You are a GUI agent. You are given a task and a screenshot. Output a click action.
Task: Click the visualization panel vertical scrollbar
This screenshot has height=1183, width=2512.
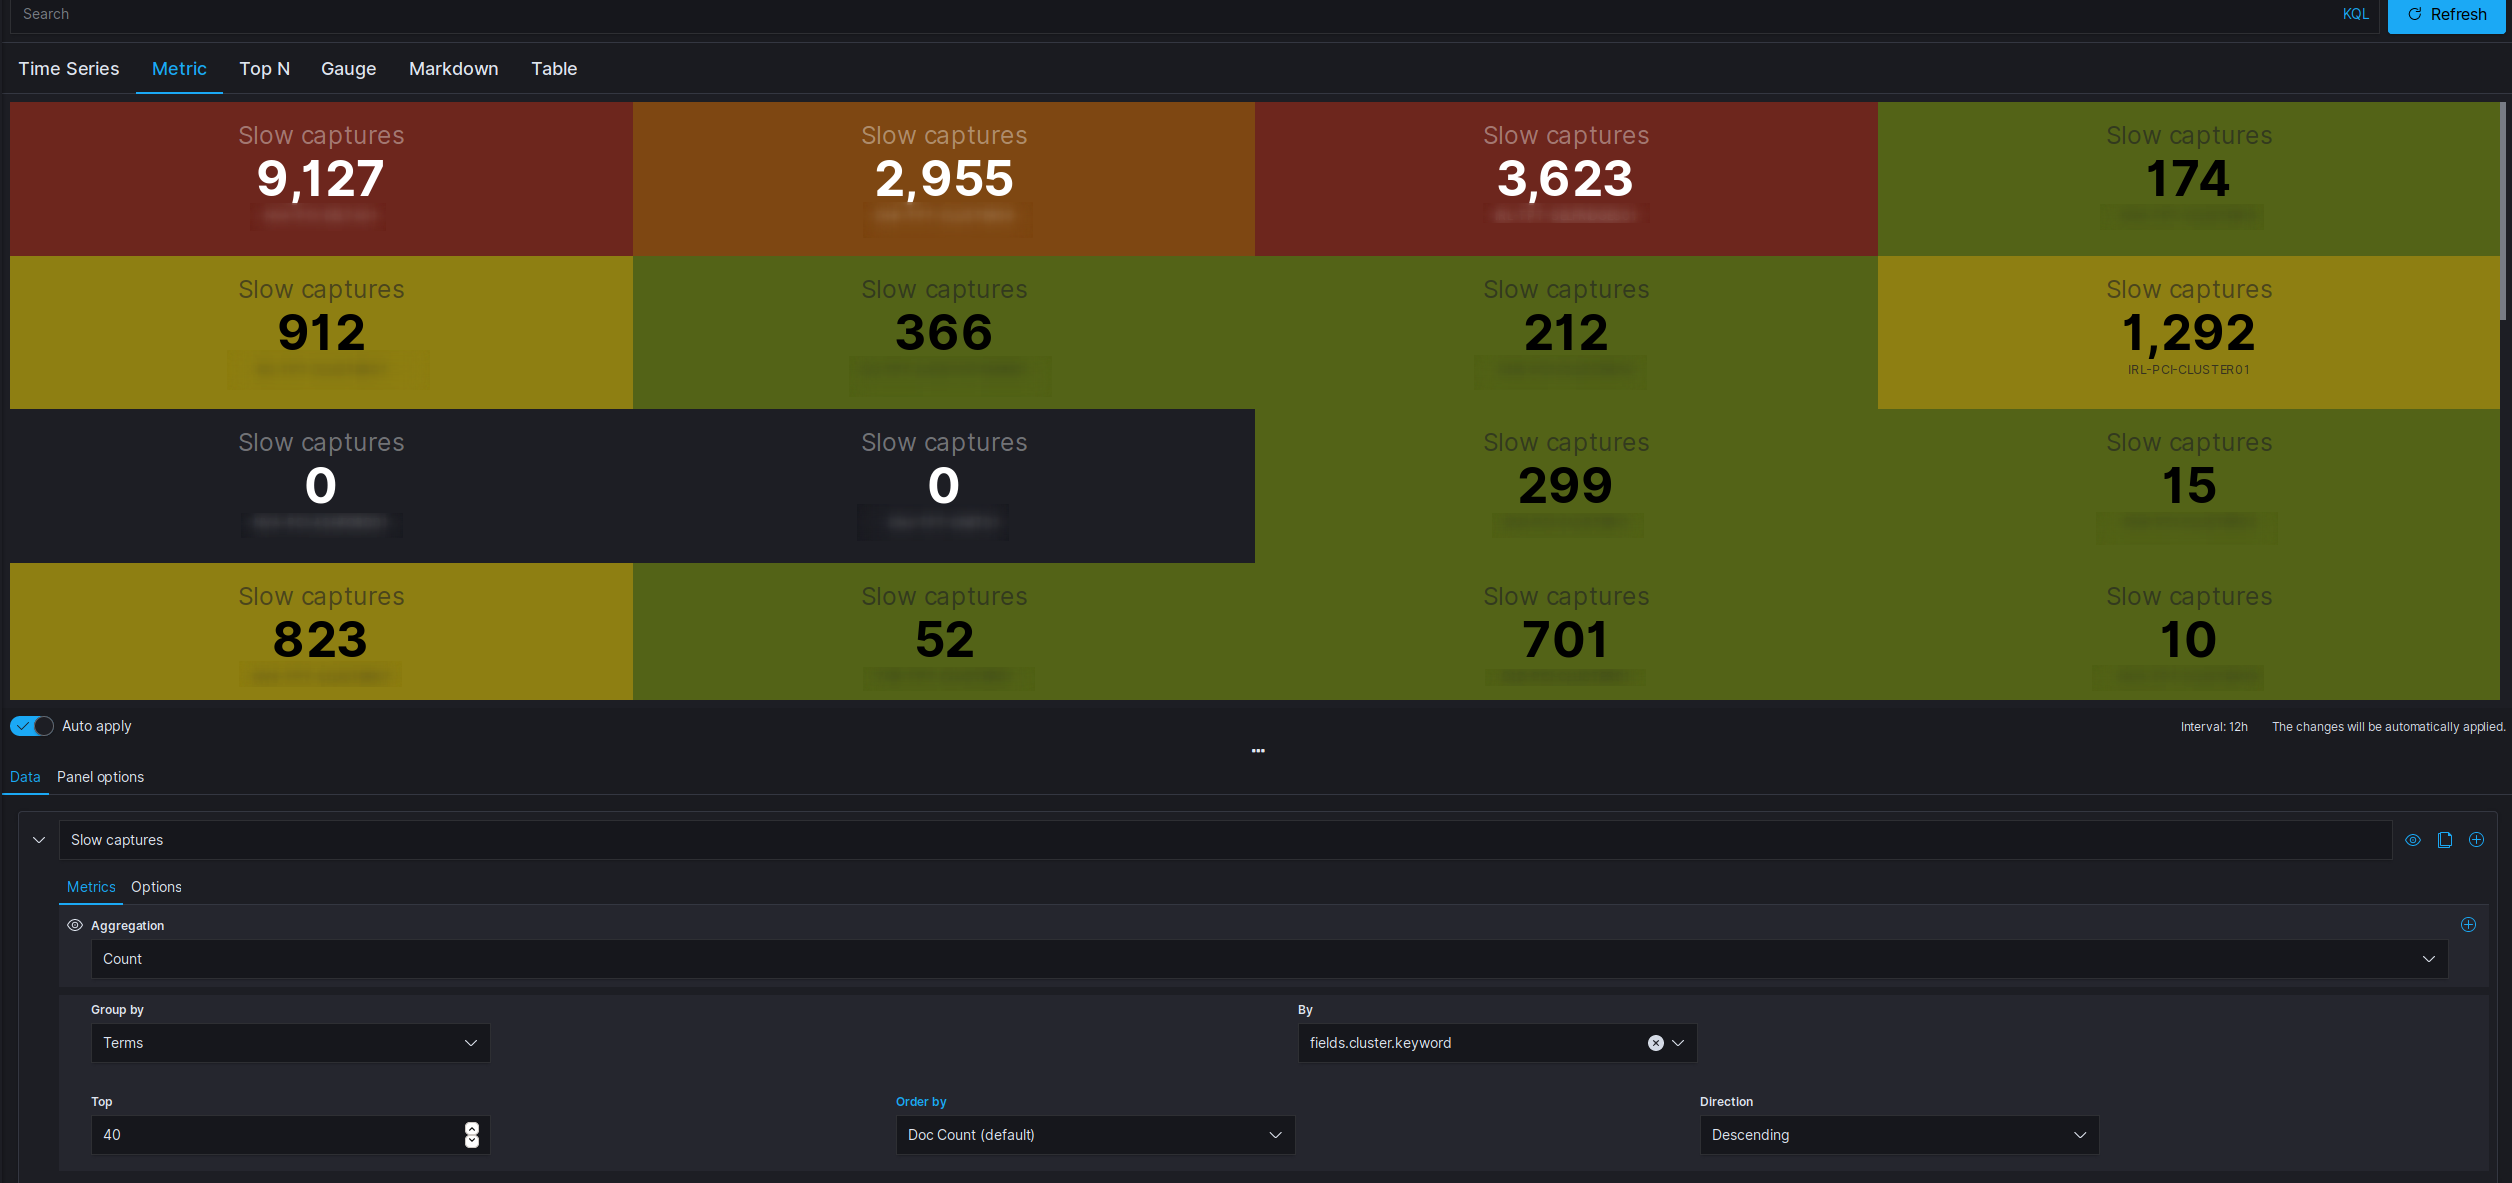pos(2503,211)
